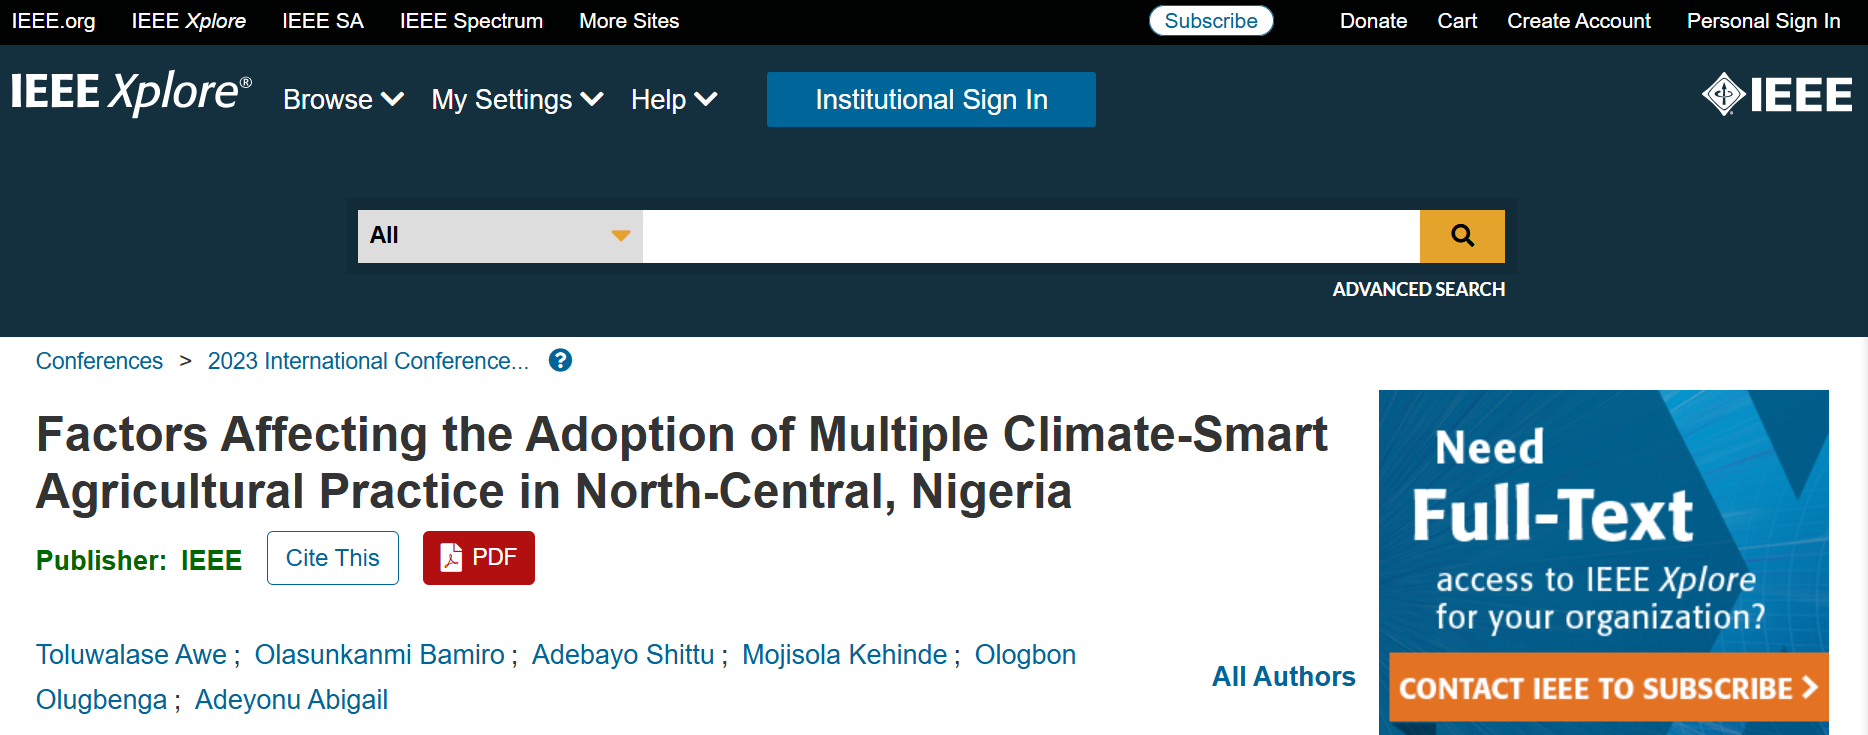The width and height of the screenshot is (1868, 735).
Task: Click Contact IEEE to Subscribe banner
Action: [1608, 688]
